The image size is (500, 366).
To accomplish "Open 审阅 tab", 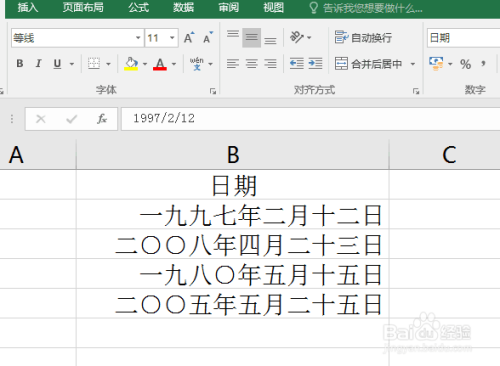I will pos(228,7).
